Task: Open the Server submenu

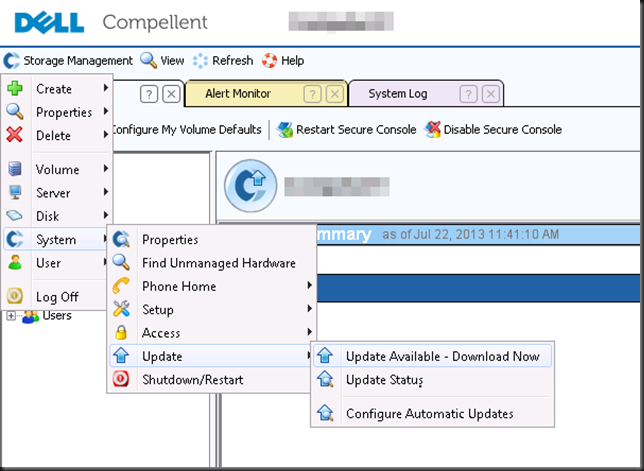Action: click(58, 193)
